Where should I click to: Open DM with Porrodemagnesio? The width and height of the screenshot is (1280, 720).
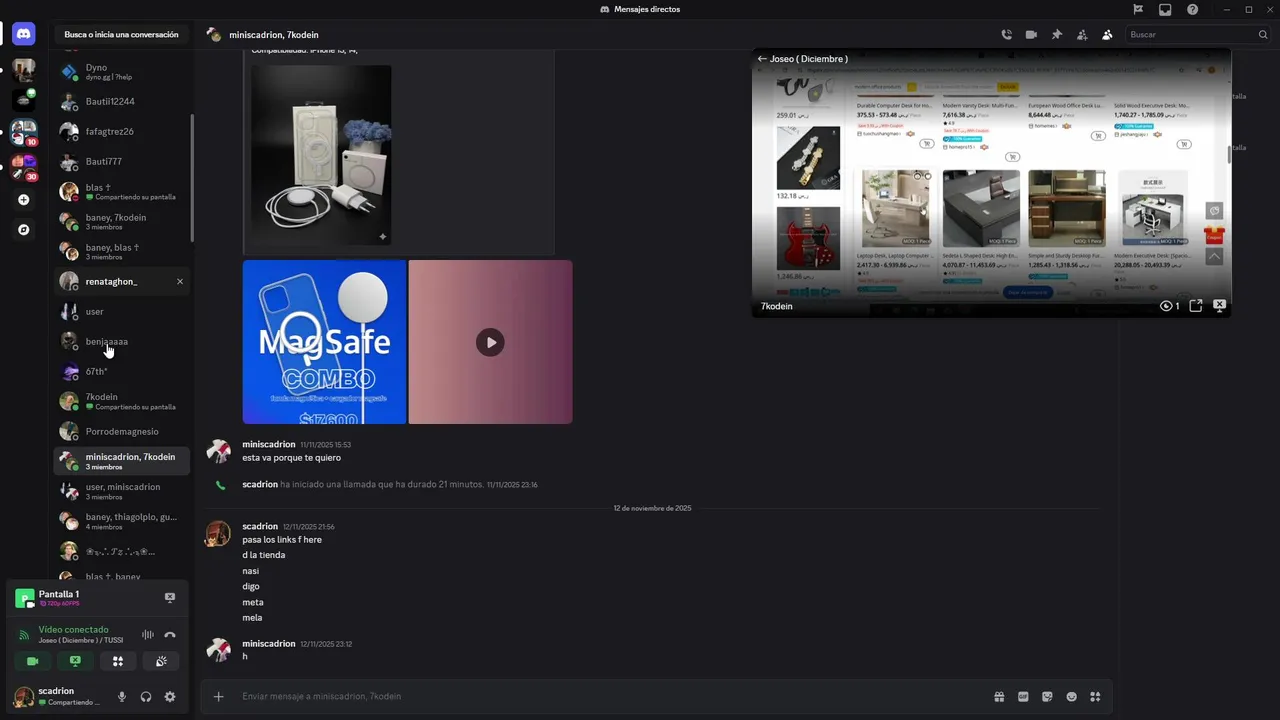pyautogui.click(x=121, y=431)
